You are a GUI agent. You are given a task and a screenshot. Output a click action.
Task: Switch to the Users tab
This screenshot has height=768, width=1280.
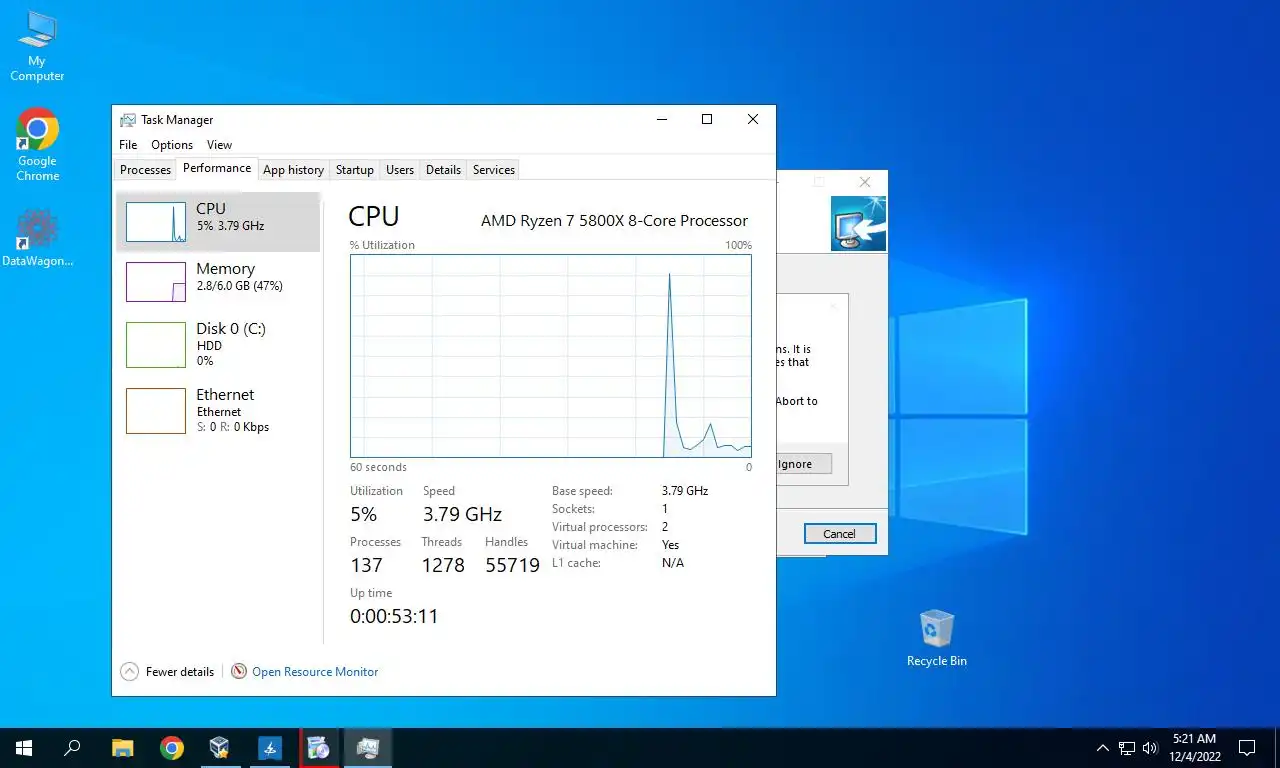(x=400, y=170)
